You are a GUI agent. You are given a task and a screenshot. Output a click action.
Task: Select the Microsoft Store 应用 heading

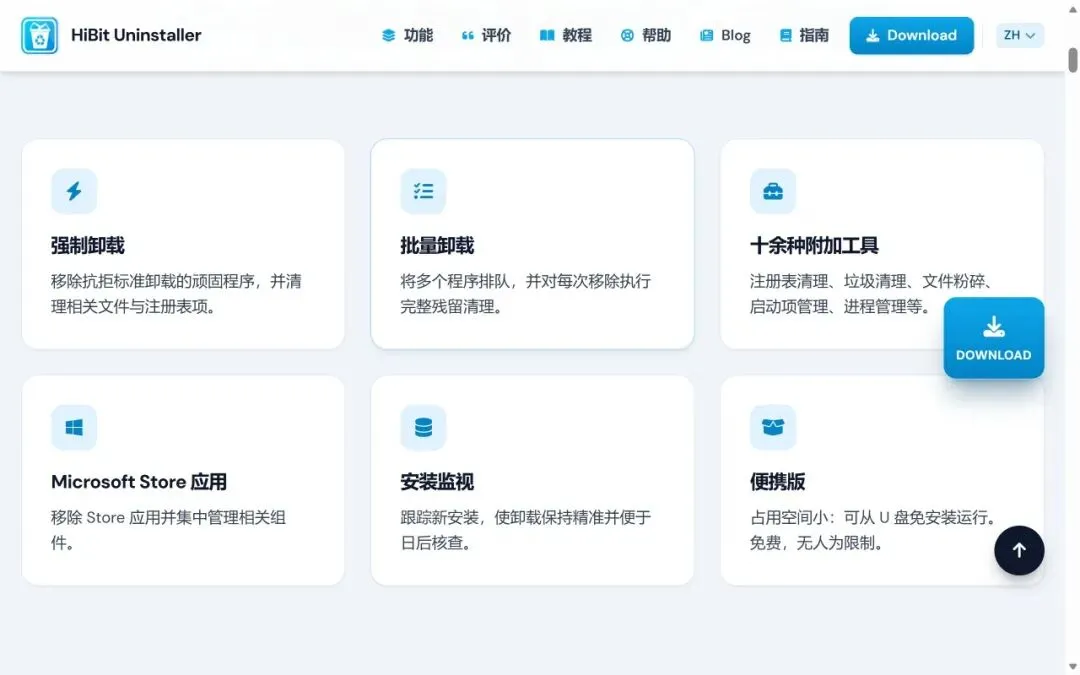[x=139, y=481]
